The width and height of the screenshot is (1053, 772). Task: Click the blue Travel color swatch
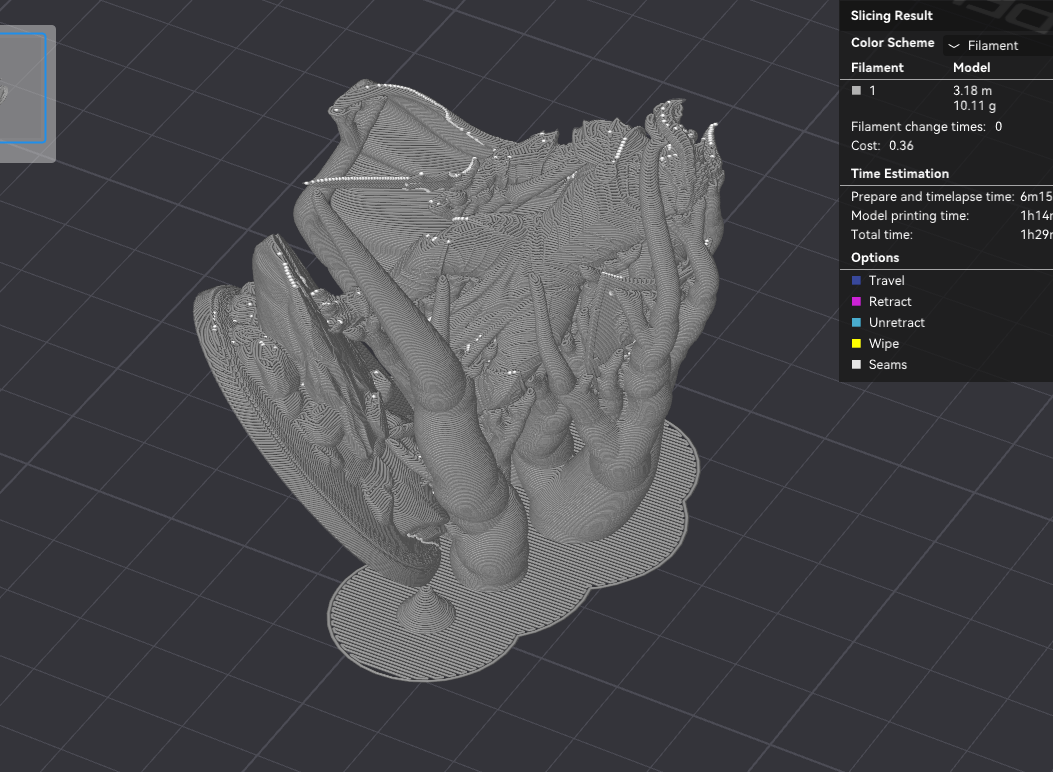pyautogui.click(x=856, y=281)
